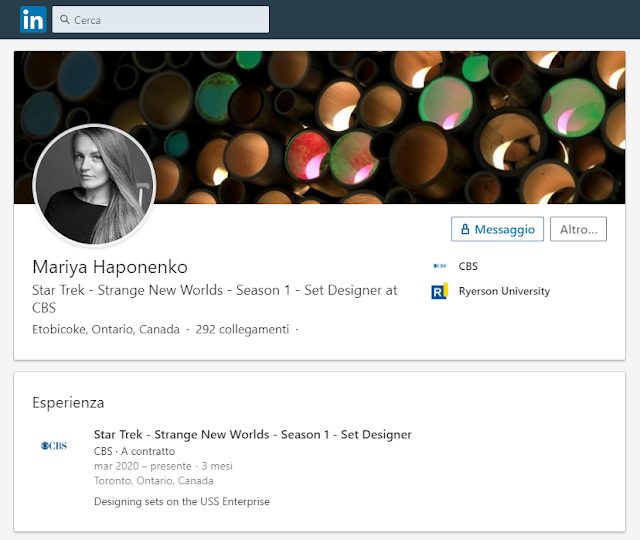Send a message via Messaggio button
This screenshot has width=640, height=540.
pyautogui.click(x=497, y=229)
